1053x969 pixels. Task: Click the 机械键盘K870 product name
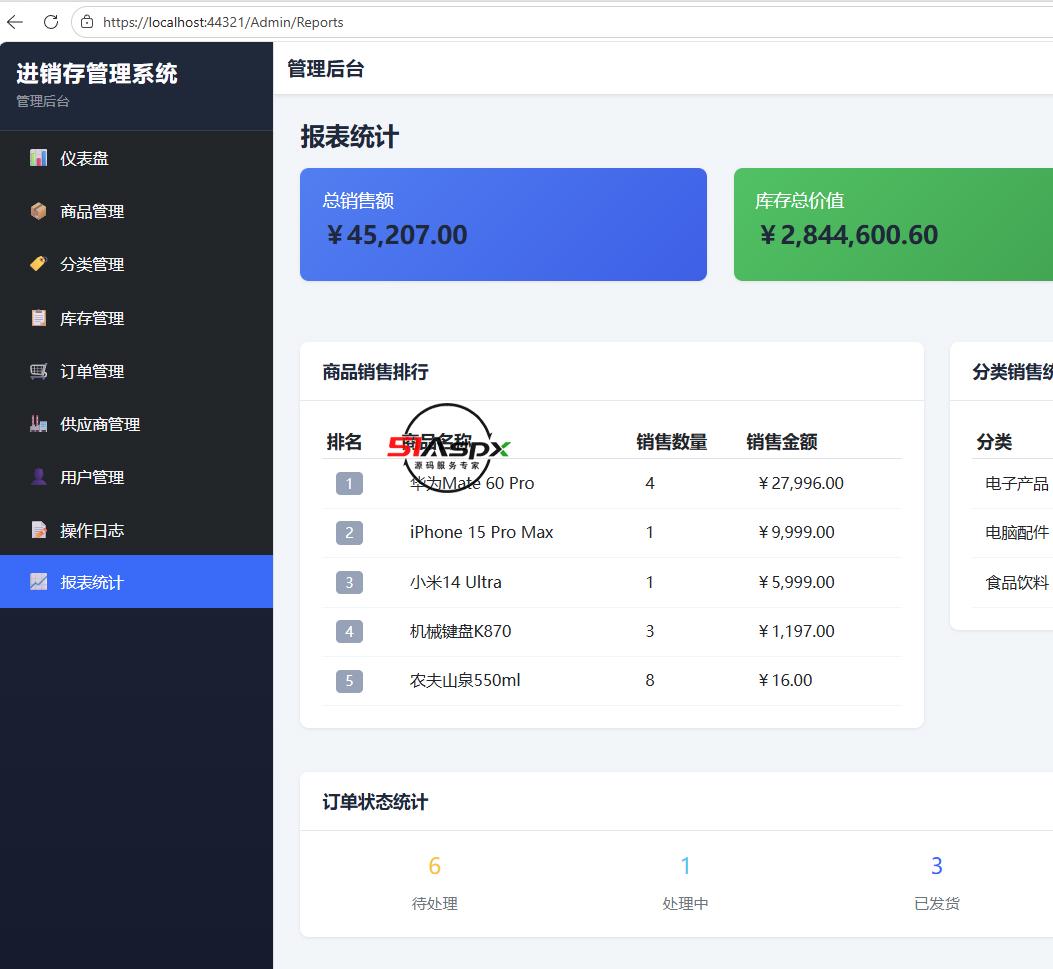pos(460,631)
